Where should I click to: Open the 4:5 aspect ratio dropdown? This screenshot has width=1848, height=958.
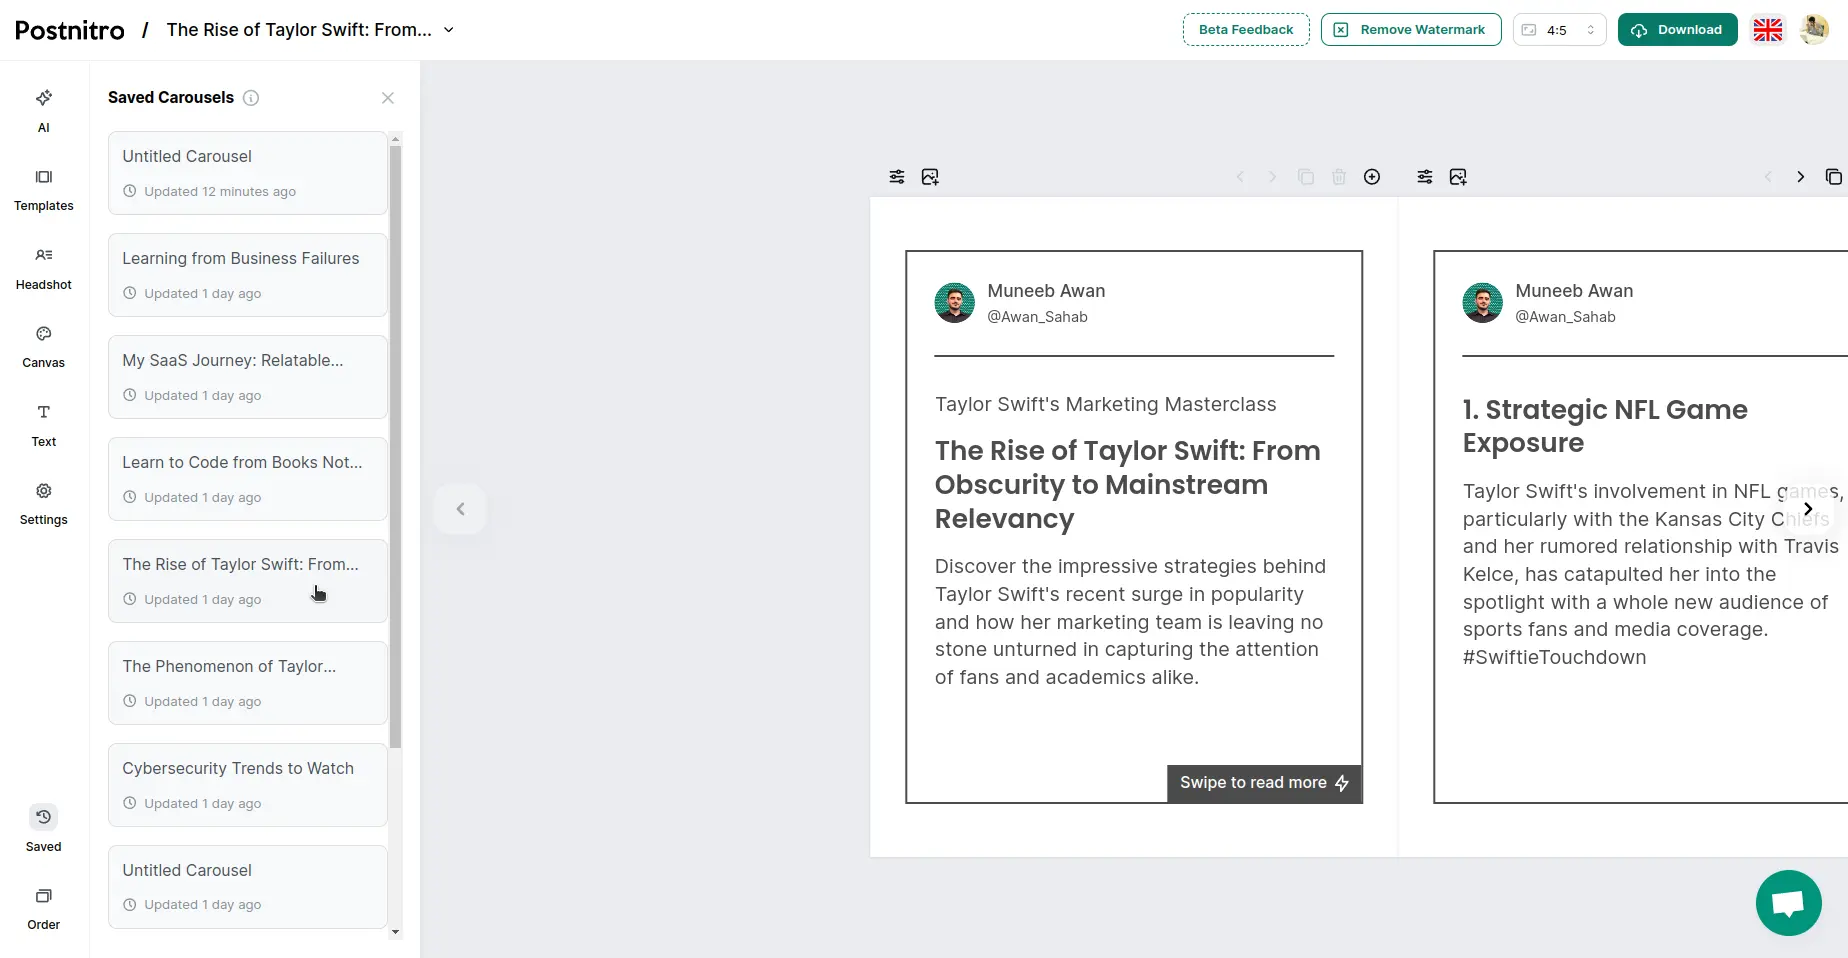[1558, 30]
